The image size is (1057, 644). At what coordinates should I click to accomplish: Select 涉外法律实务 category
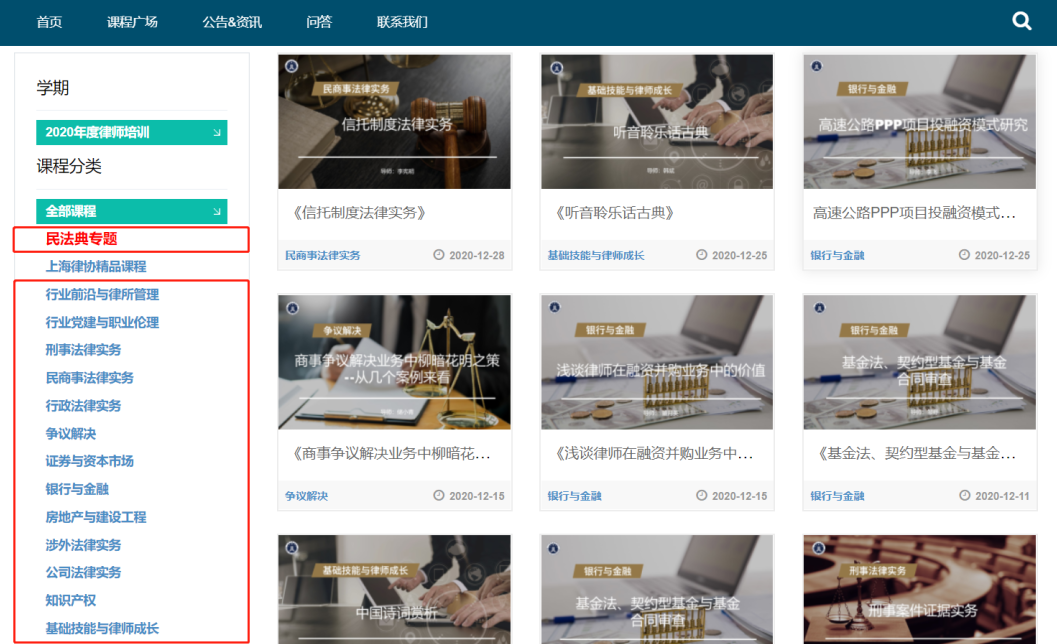[x=83, y=544]
